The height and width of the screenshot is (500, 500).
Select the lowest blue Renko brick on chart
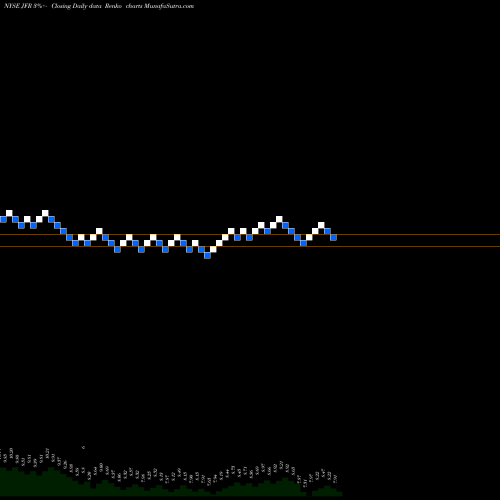coord(207,255)
